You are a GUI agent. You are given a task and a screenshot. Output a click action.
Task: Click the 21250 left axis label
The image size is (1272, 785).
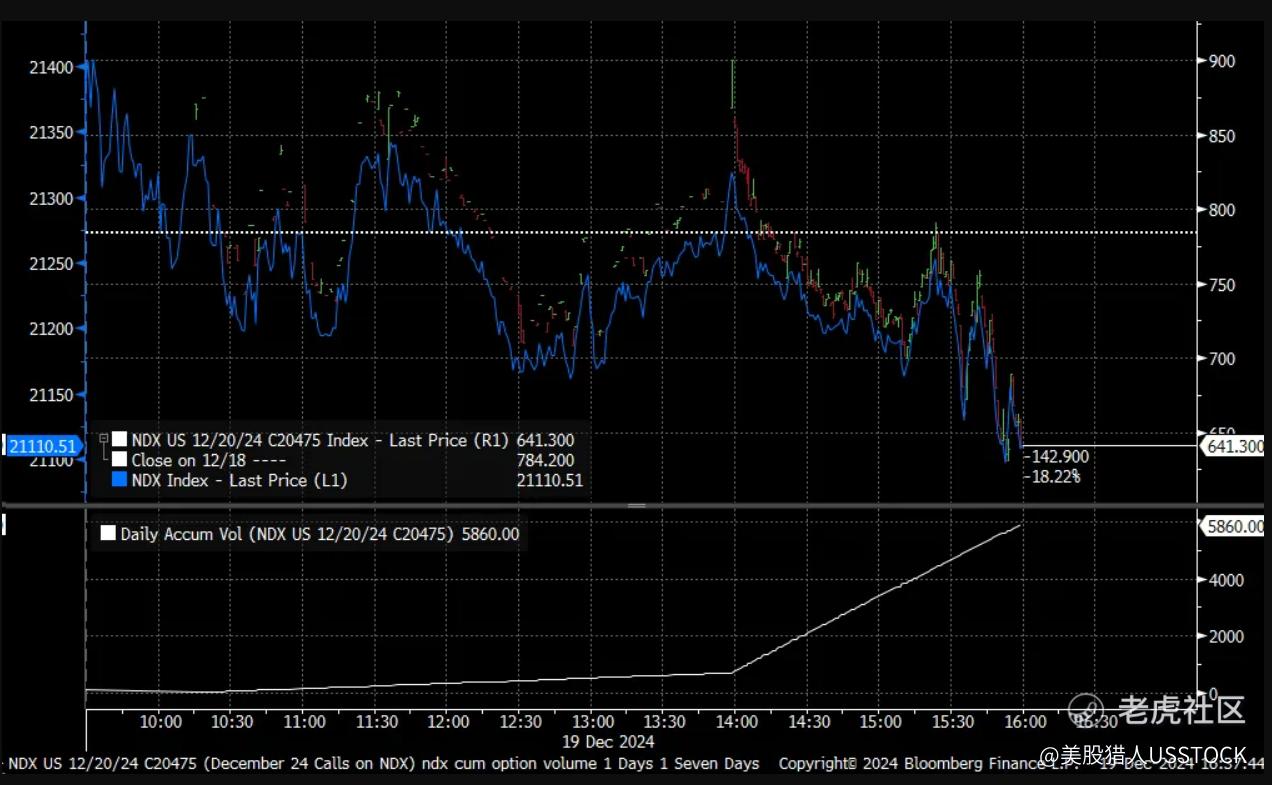coord(51,263)
